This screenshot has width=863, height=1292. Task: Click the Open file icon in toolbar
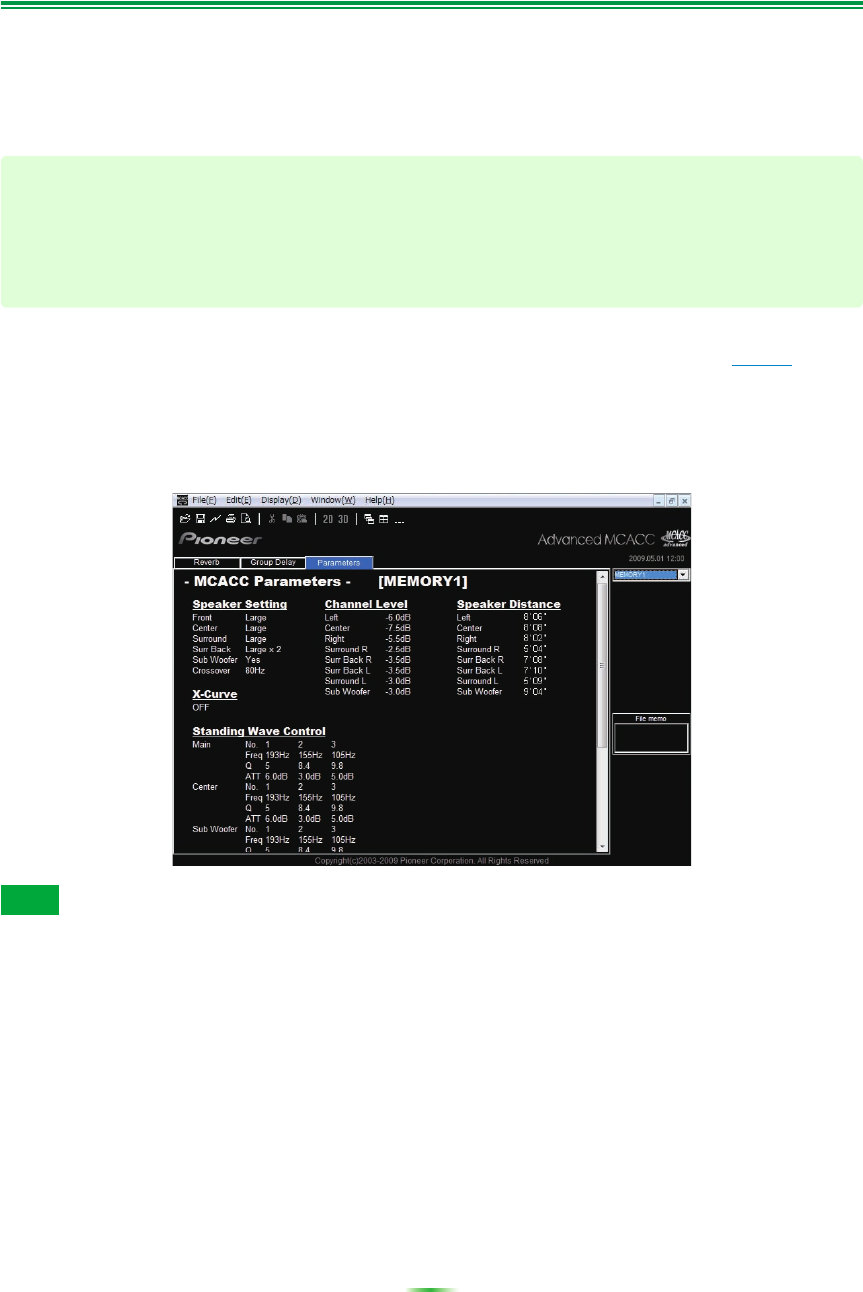184,519
